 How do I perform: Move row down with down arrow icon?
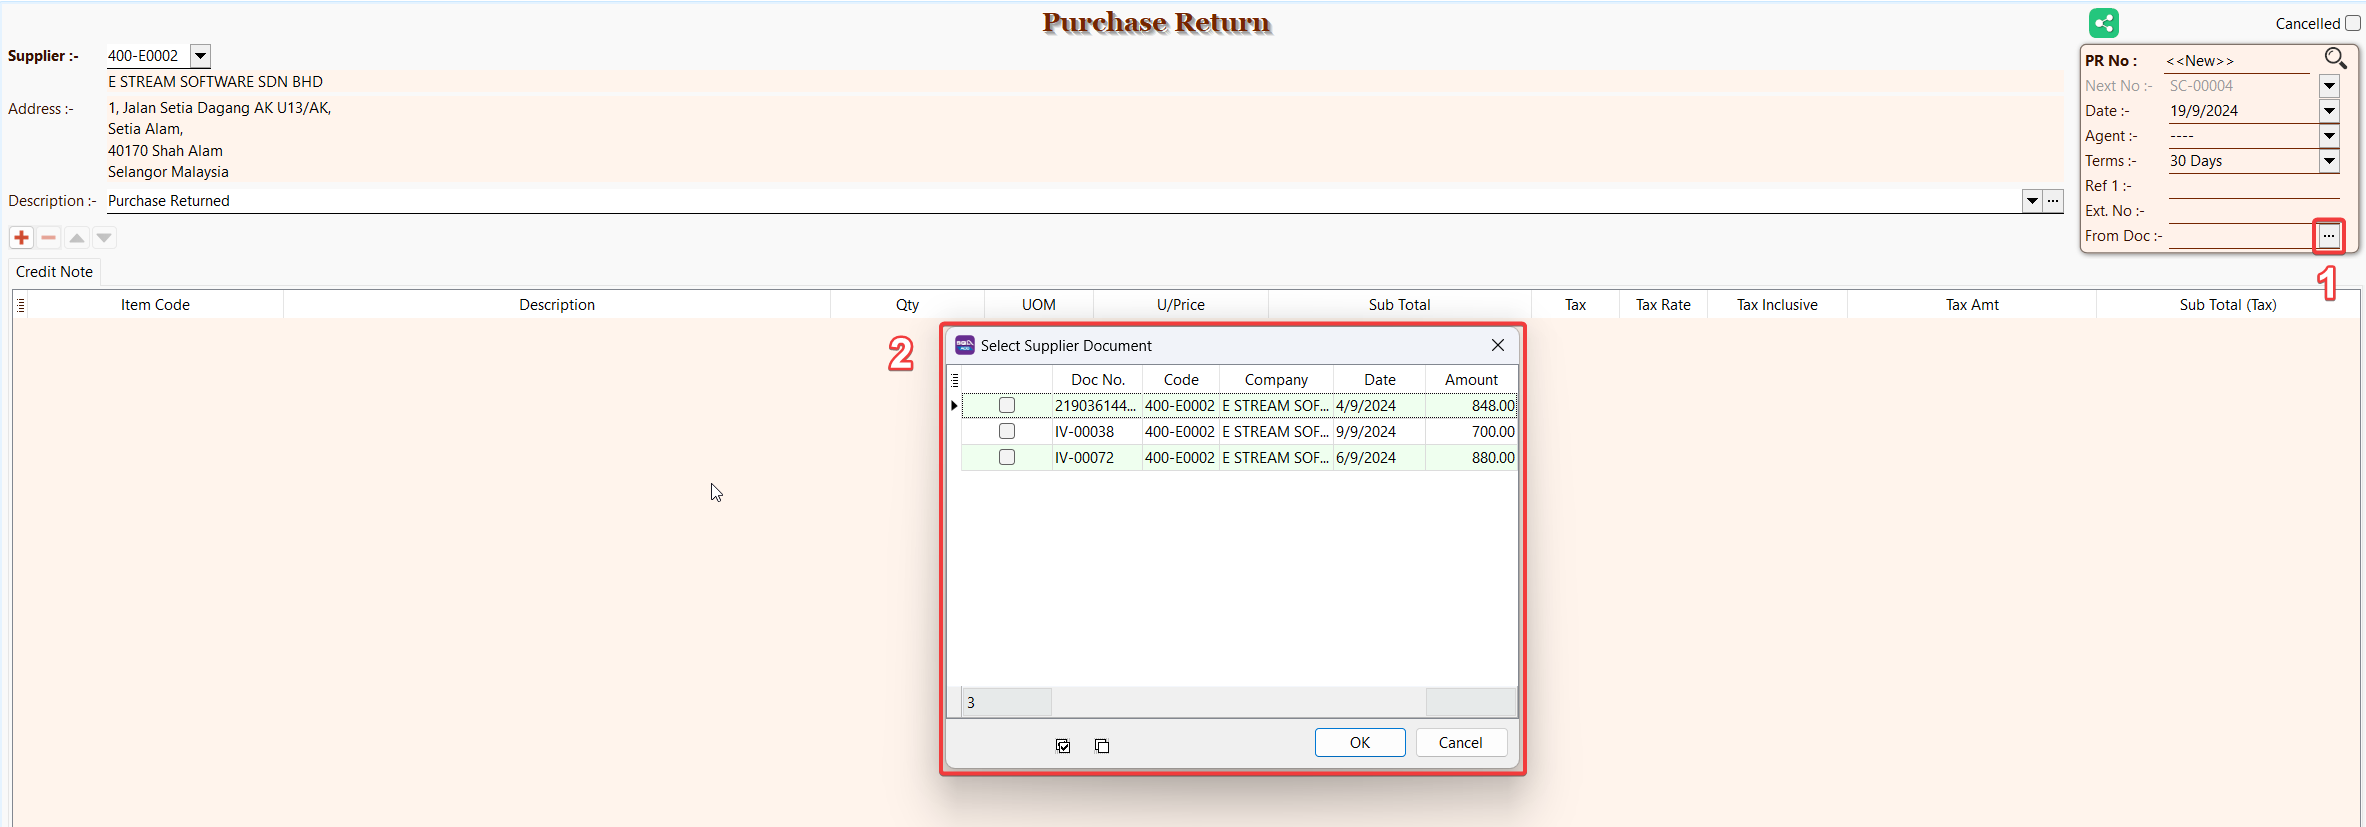(104, 237)
